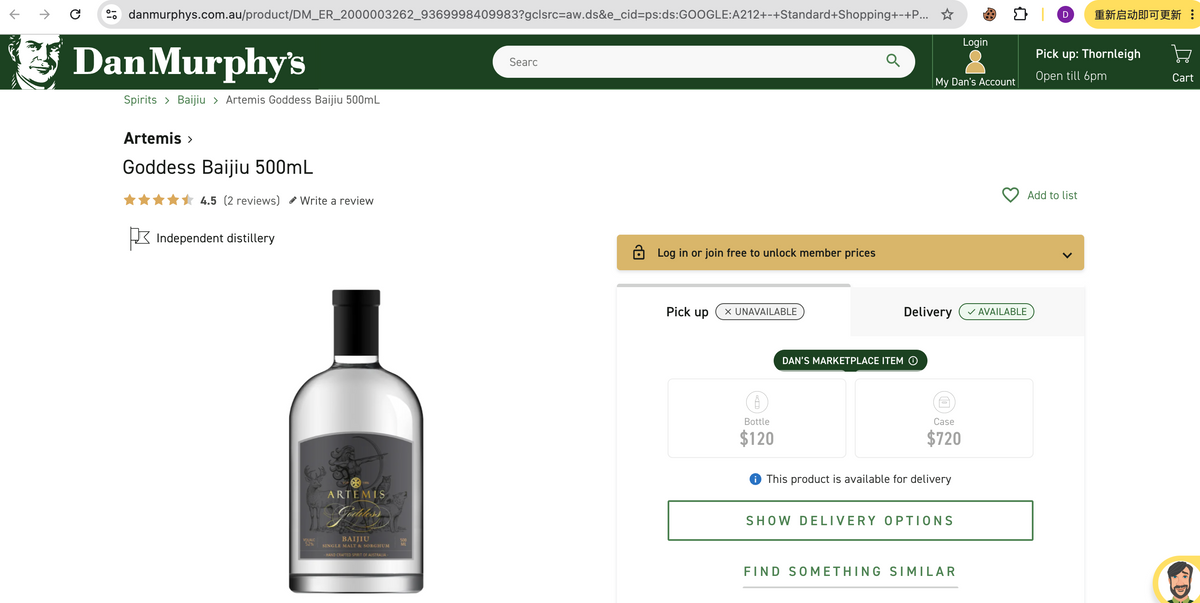The height and width of the screenshot is (603, 1200).
Task: Reload the page with refresh icon
Action: pyautogui.click(x=75, y=14)
